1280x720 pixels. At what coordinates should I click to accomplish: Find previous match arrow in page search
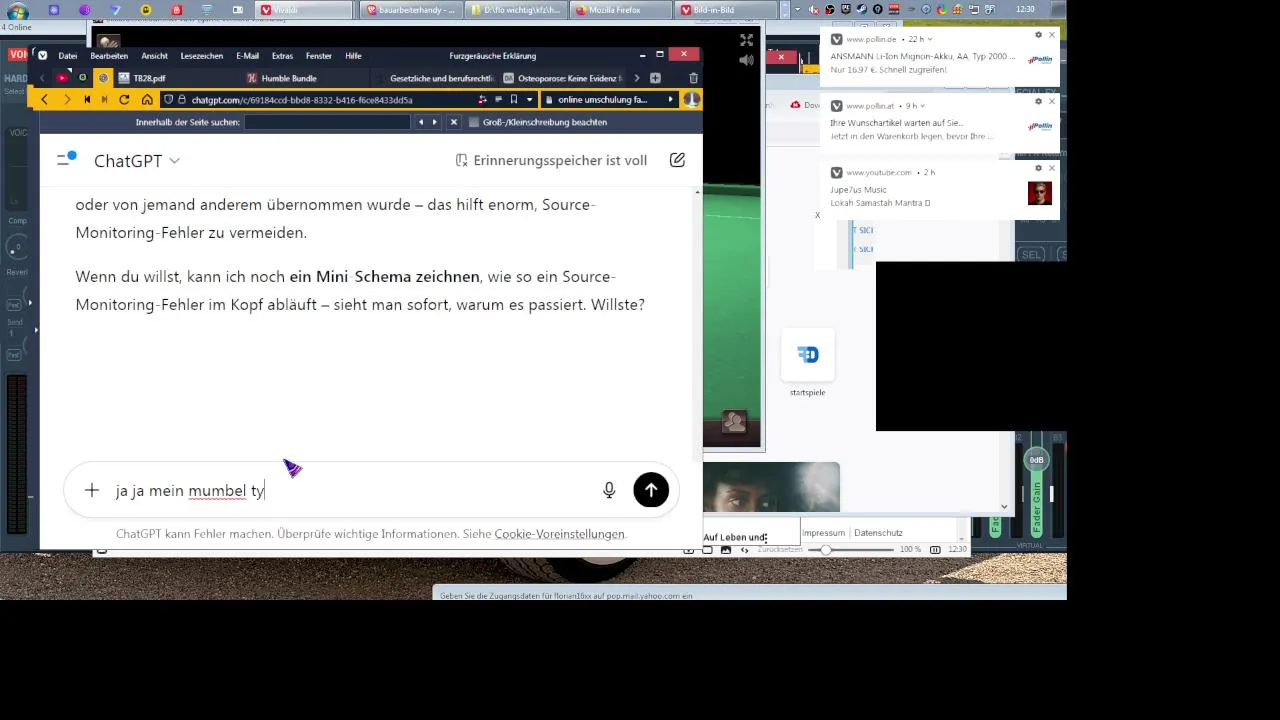coord(420,122)
